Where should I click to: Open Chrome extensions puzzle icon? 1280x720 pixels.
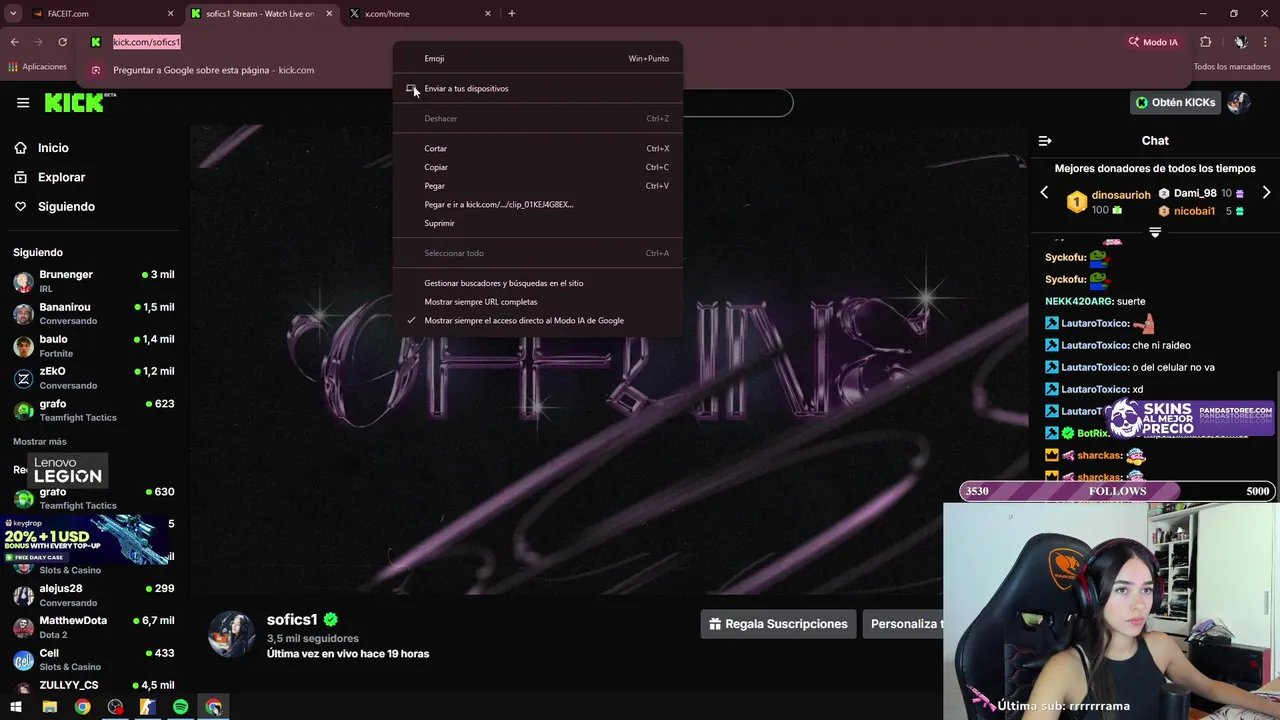tap(1205, 42)
